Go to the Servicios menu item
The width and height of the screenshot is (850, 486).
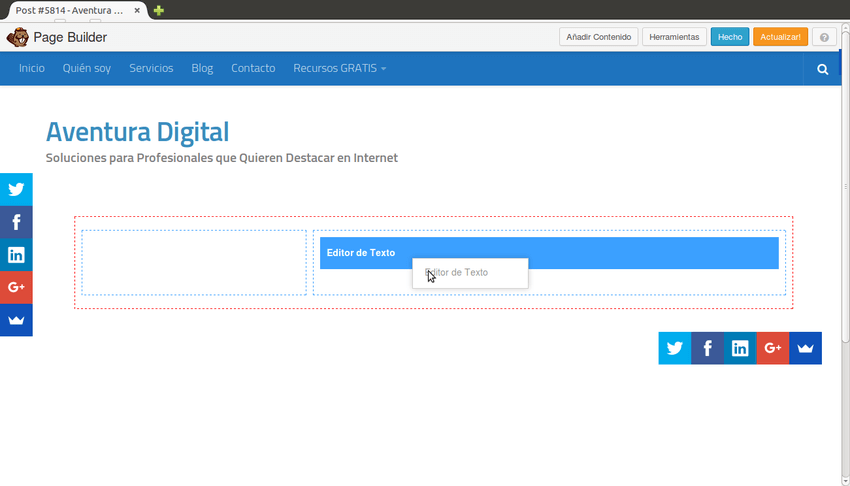(151, 69)
